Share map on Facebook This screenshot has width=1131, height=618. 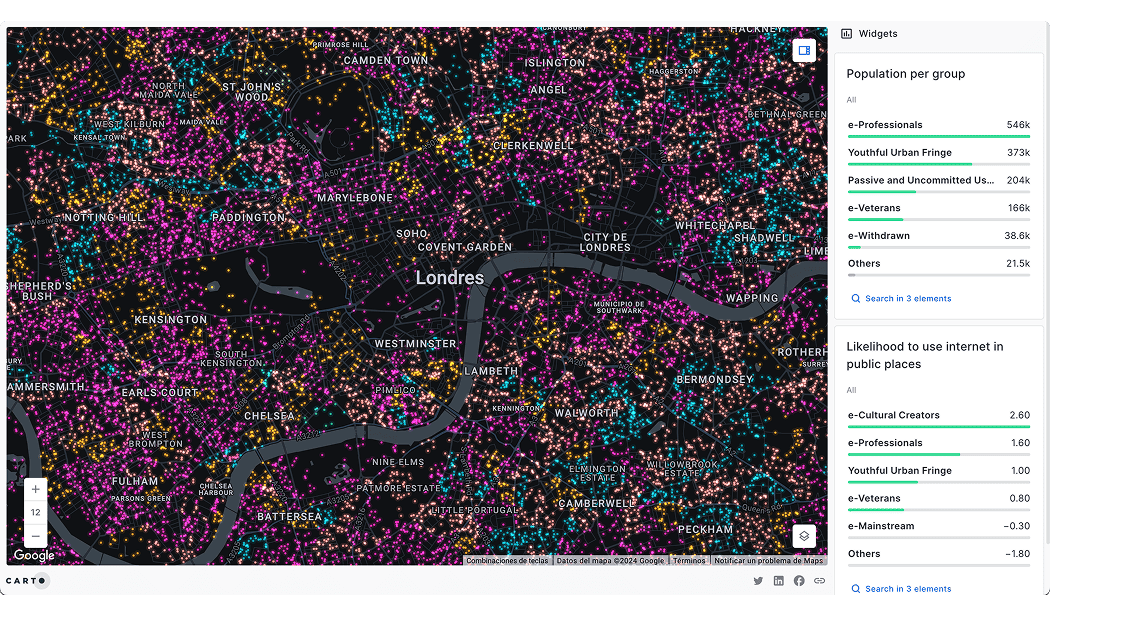click(x=799, y=581)
